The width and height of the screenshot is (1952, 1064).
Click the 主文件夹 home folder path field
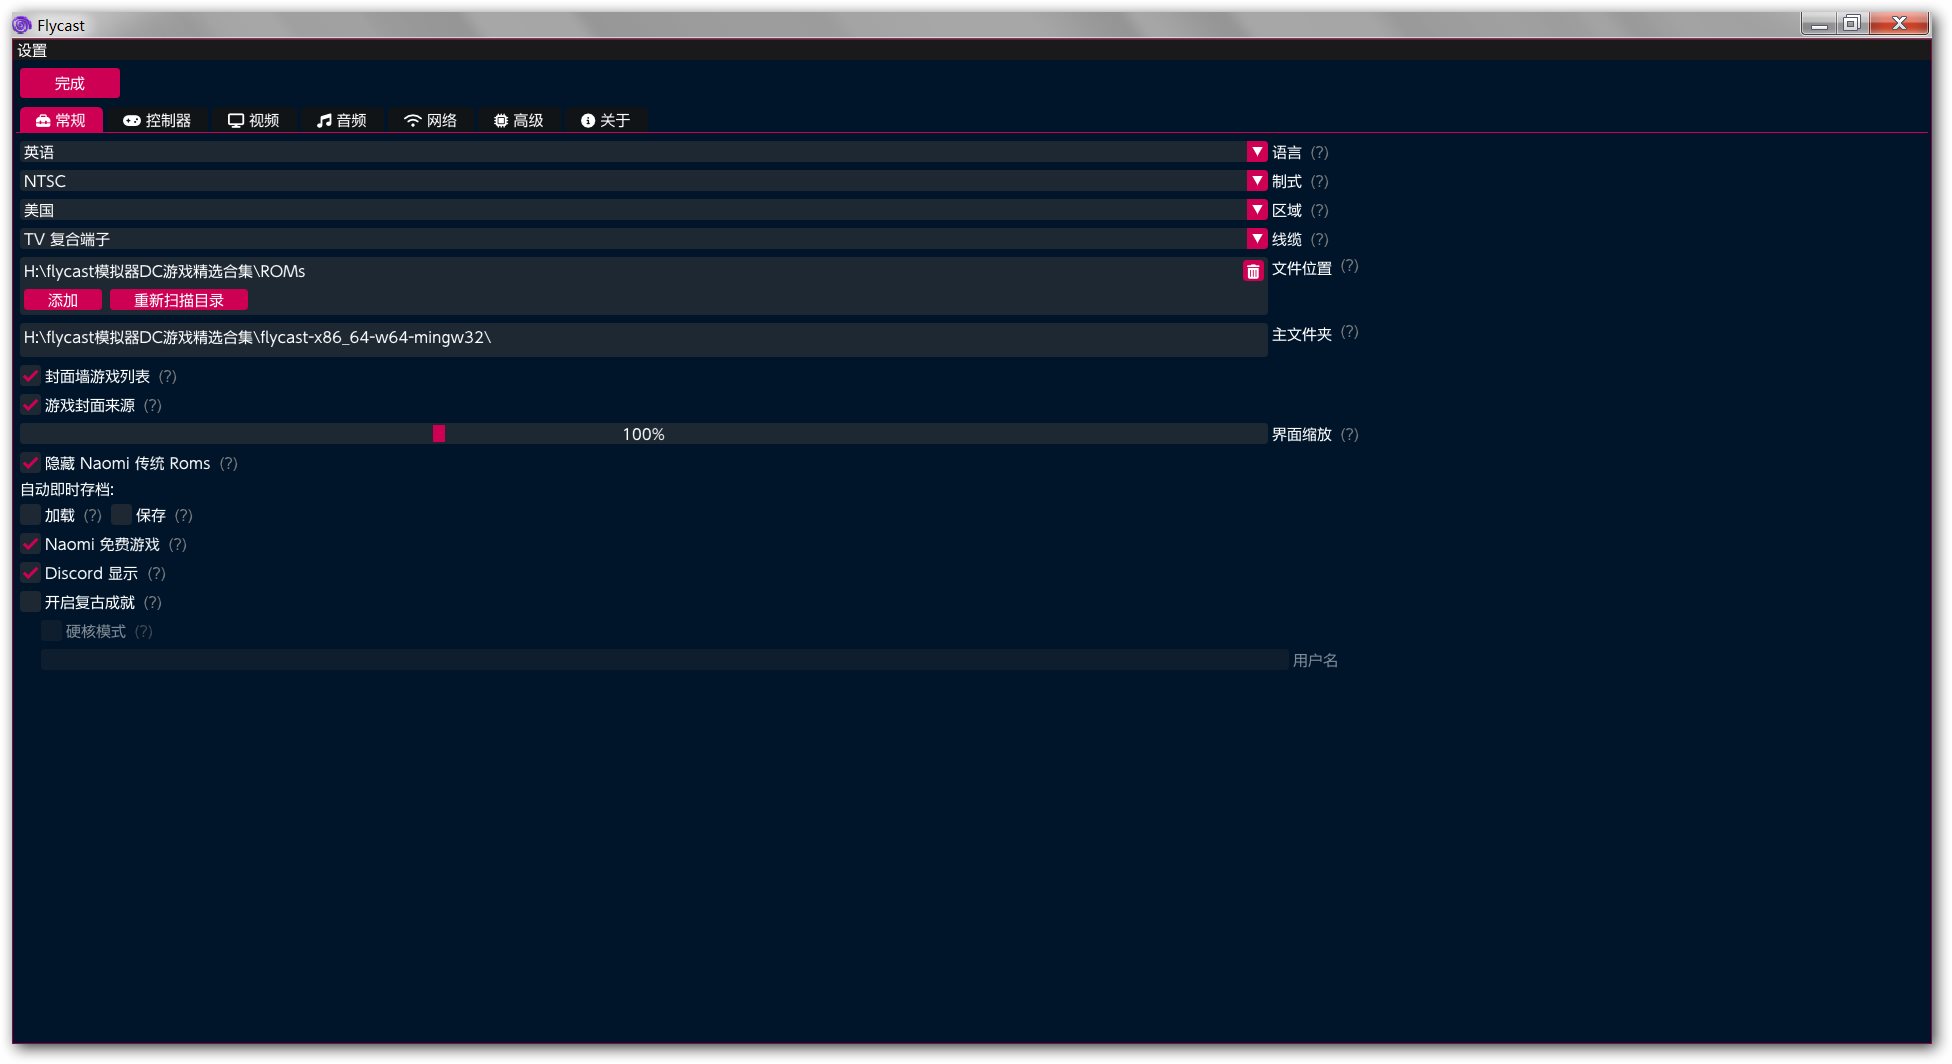coord(642,338)
